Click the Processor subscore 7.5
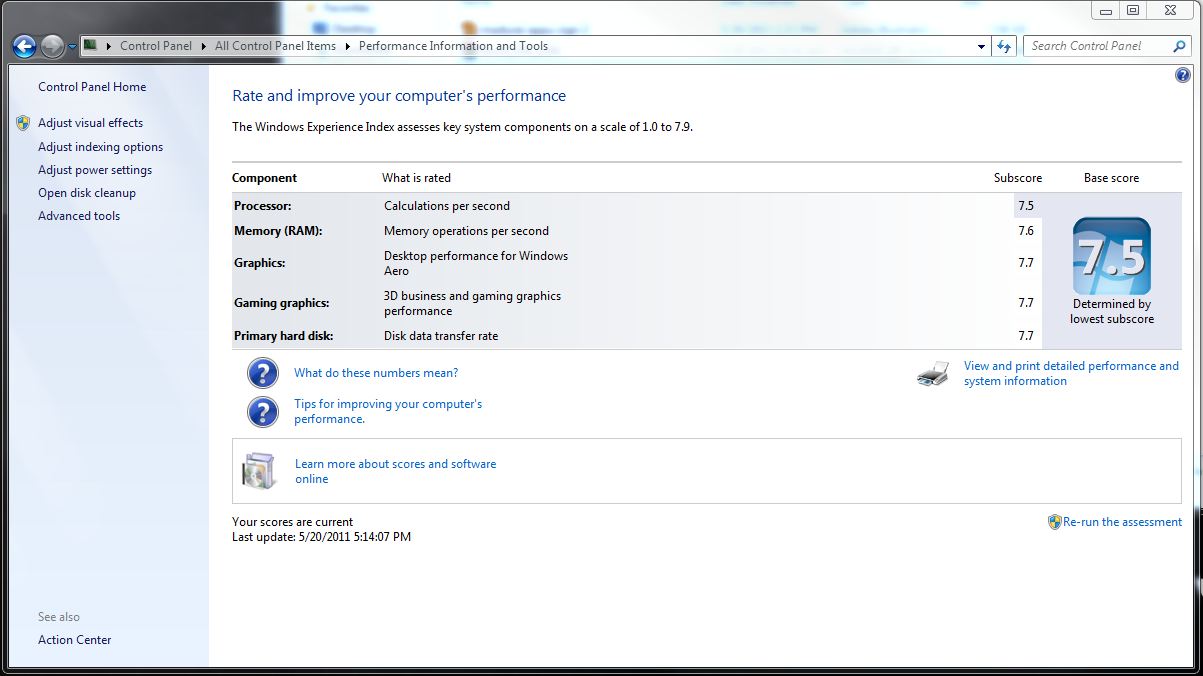This screenshot has height=676, width=1203. (x=1026, y=206)
